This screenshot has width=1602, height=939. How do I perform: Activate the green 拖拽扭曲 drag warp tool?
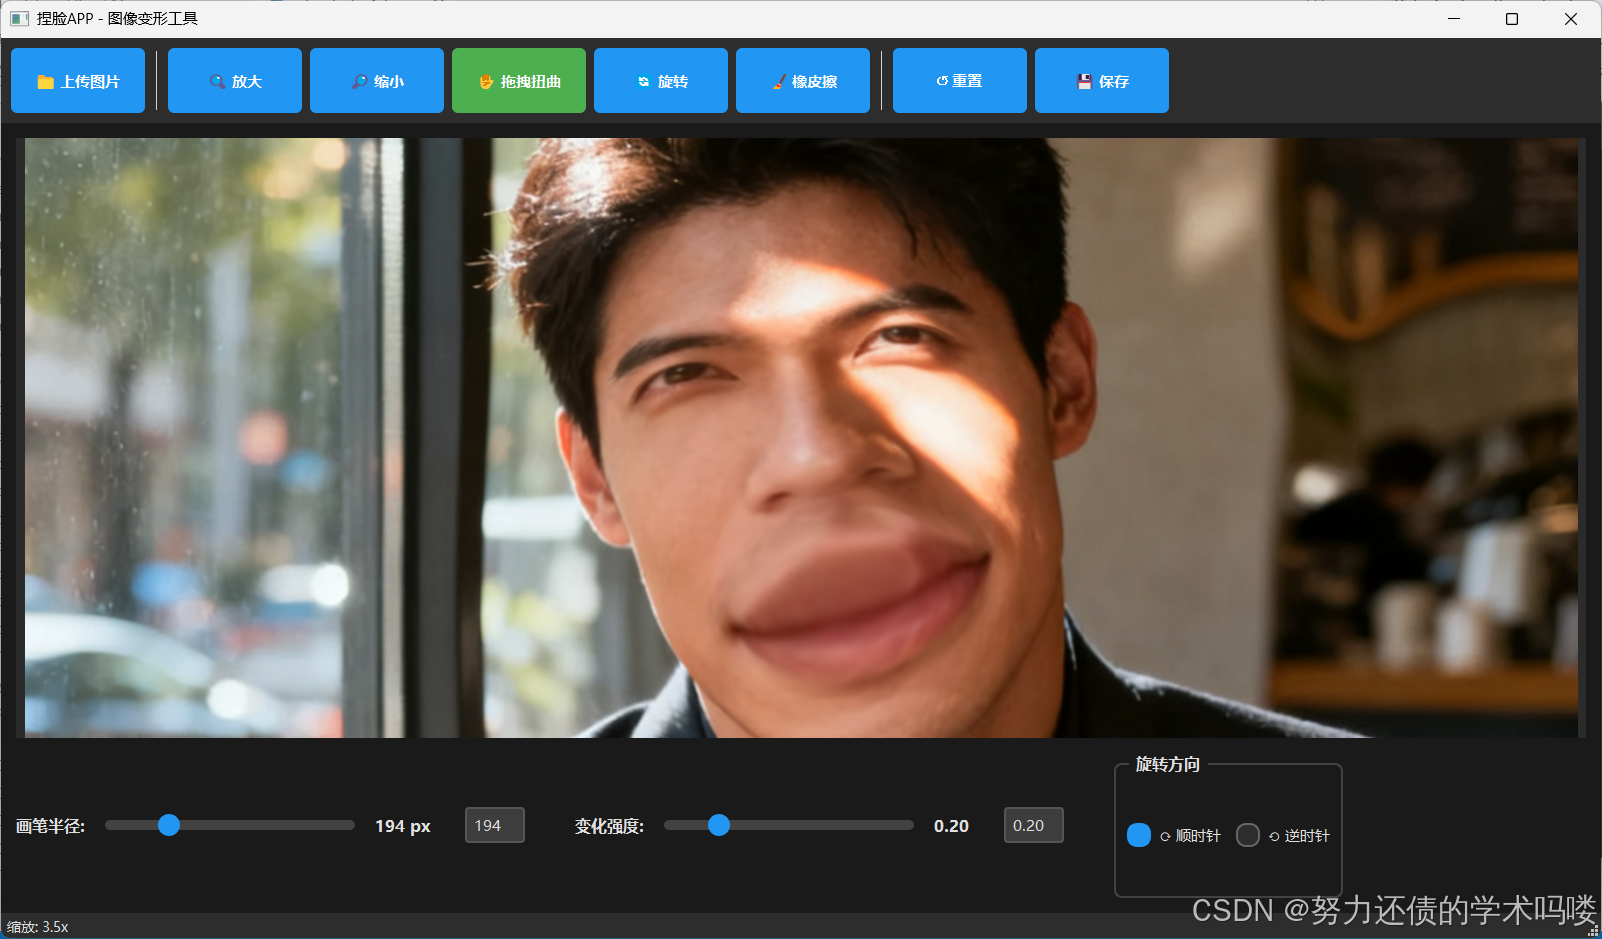[x=519, y=81]
